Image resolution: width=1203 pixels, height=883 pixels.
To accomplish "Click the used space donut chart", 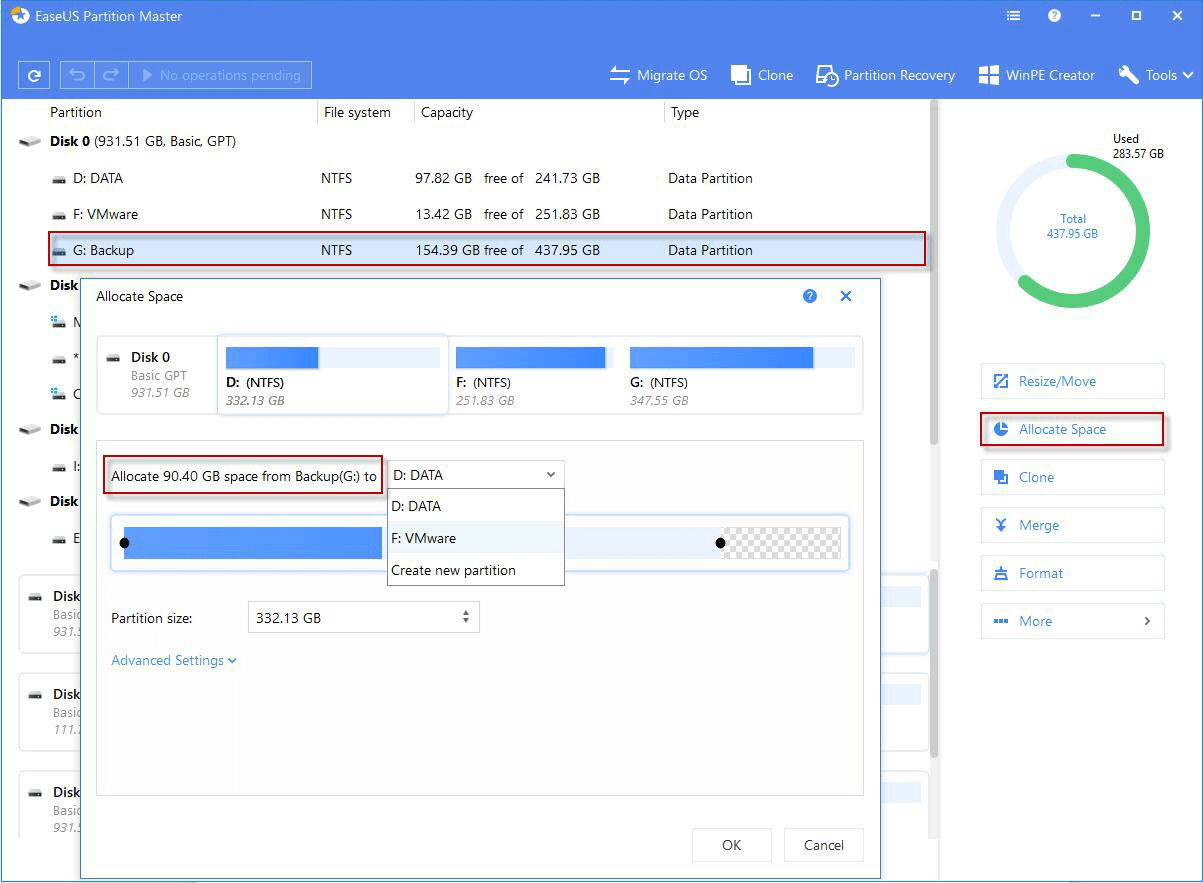I will [x=1072, y=231].
